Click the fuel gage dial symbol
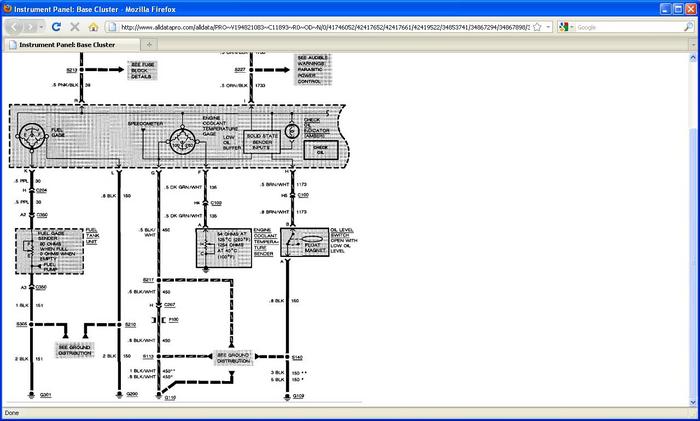Screen dimensions: 700x421 (32, 136)
